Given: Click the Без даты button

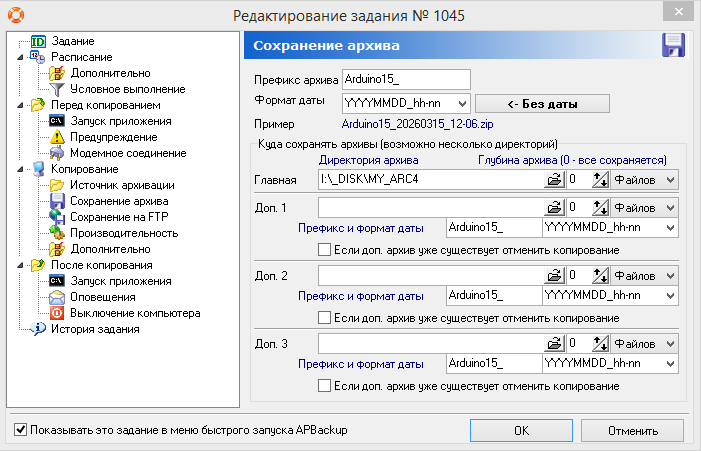Looking at the screenshot, I should [541, 103].
